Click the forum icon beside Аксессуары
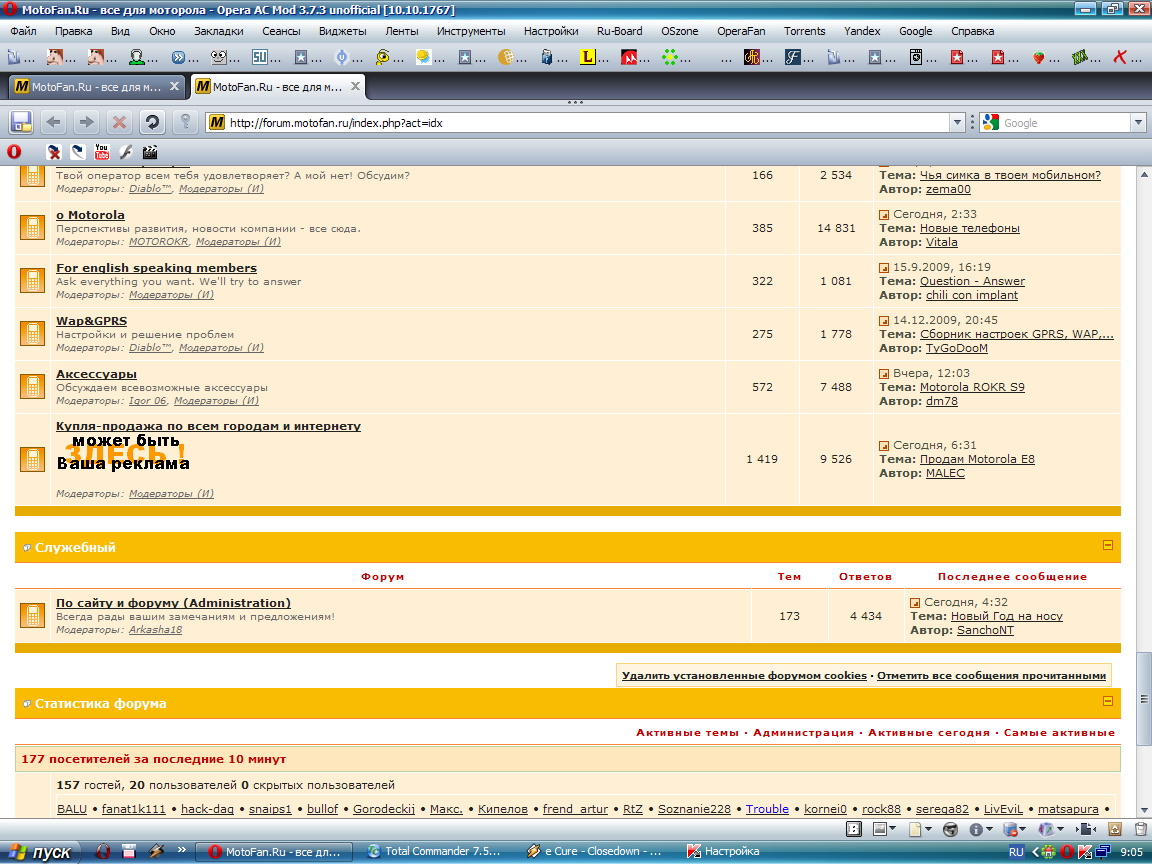Image resolution: width=1152 pixels, height=864 pixels. coord(32,386)
